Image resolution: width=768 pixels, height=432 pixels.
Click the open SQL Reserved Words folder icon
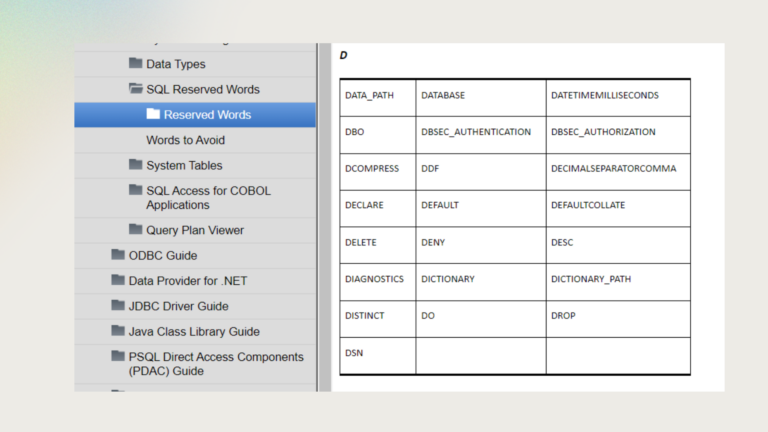tap(136, 89)
